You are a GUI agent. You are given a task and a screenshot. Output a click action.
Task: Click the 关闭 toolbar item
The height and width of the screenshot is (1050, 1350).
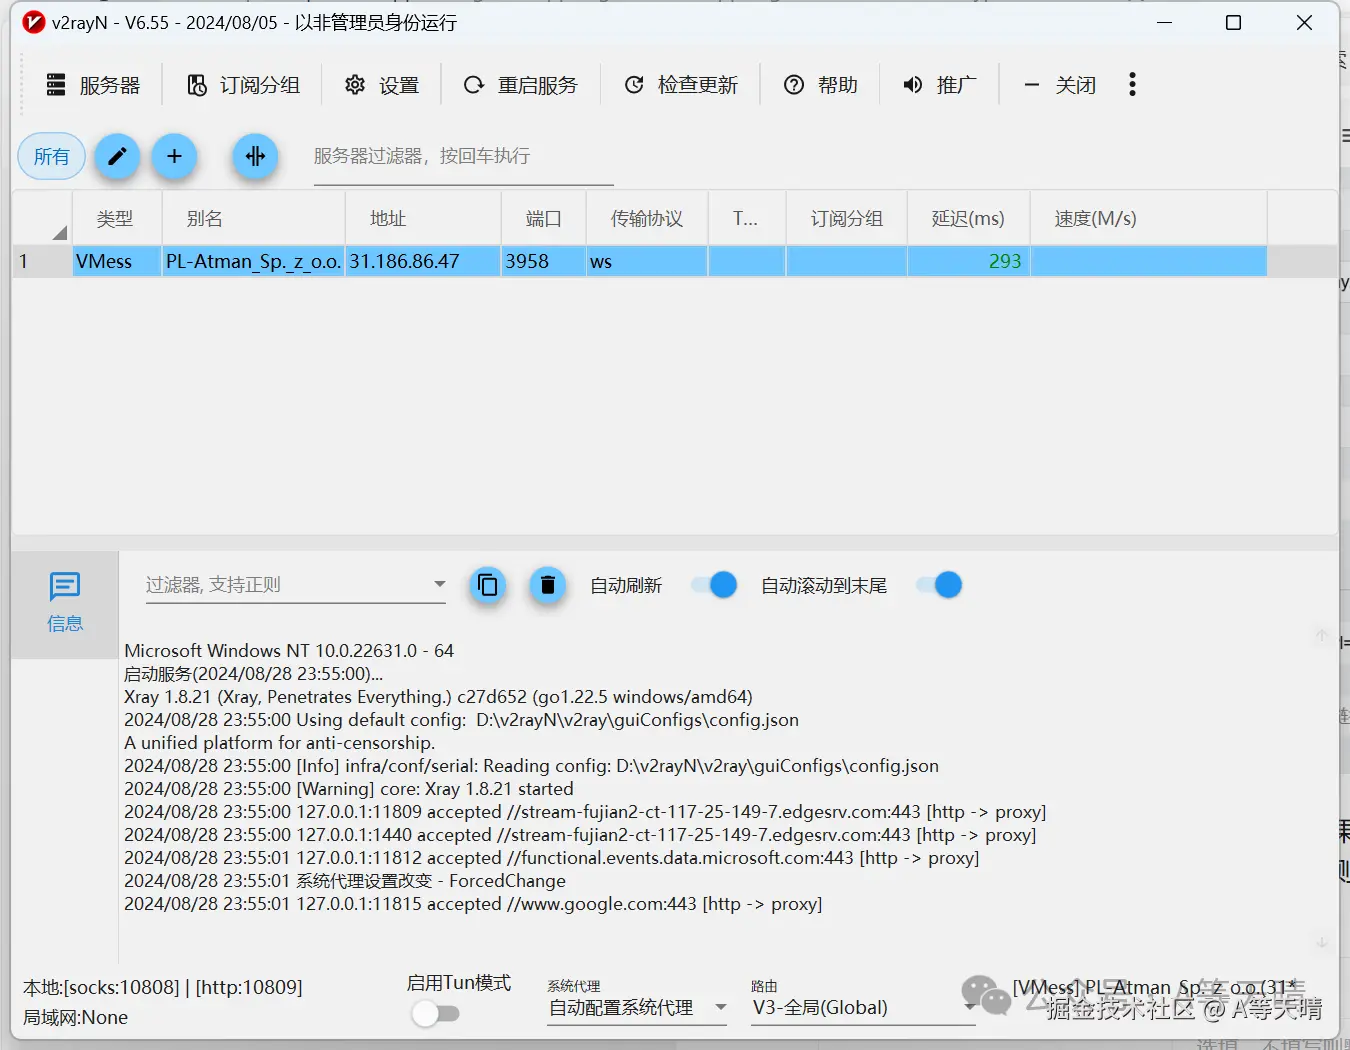[1059, 85]
